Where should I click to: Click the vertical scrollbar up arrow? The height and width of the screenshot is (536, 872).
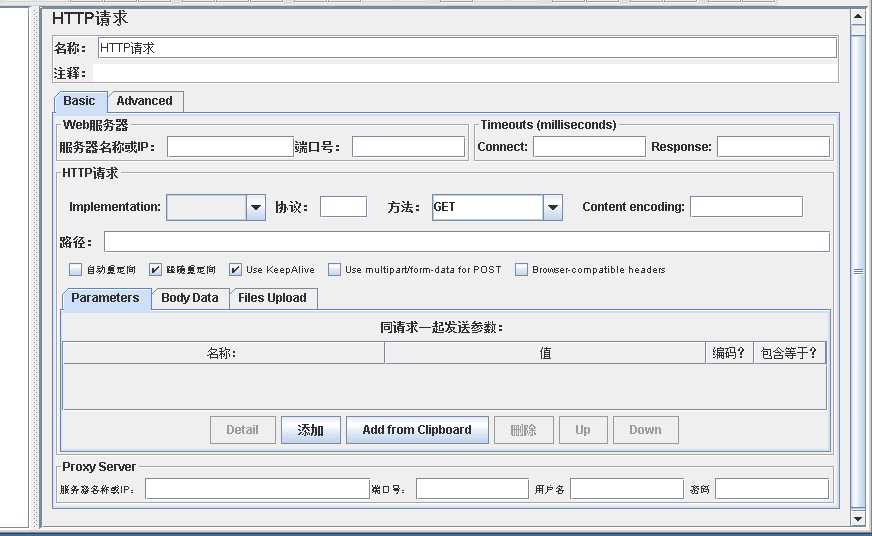point(857,16)
